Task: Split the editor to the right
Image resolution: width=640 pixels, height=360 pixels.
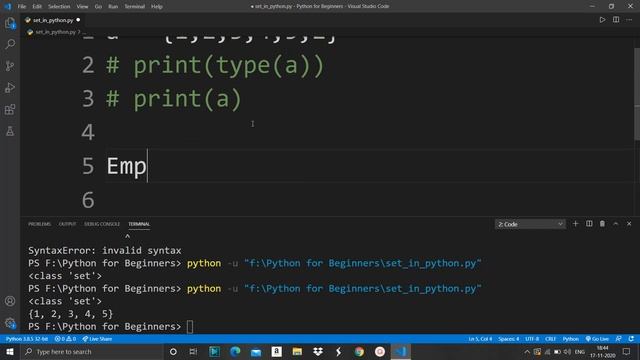Action: (616, 20)
